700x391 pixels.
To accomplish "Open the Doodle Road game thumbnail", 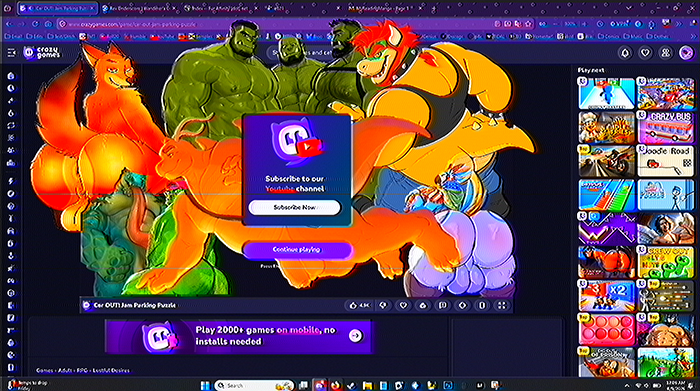I will coord(666,161).
